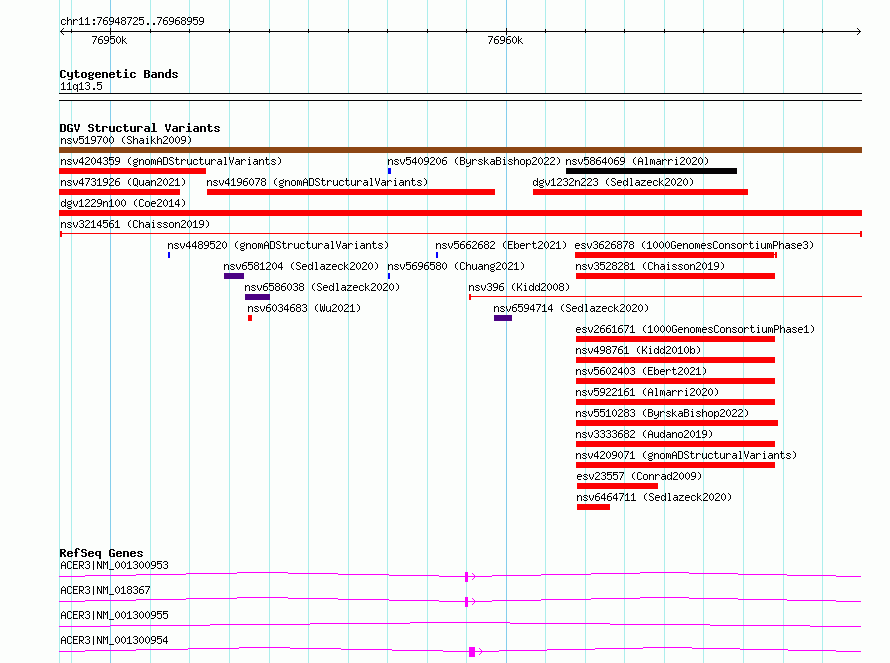Viewport: 890px width, 663px height.
Task: Select purple bar under nsv6594714
Action: (x=503, y=318)
